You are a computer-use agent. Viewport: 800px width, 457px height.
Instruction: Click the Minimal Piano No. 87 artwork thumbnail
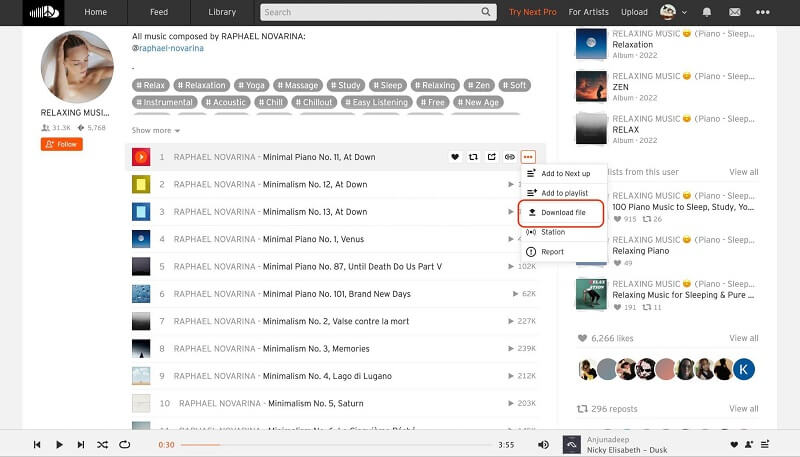click(x=141, y=267)
